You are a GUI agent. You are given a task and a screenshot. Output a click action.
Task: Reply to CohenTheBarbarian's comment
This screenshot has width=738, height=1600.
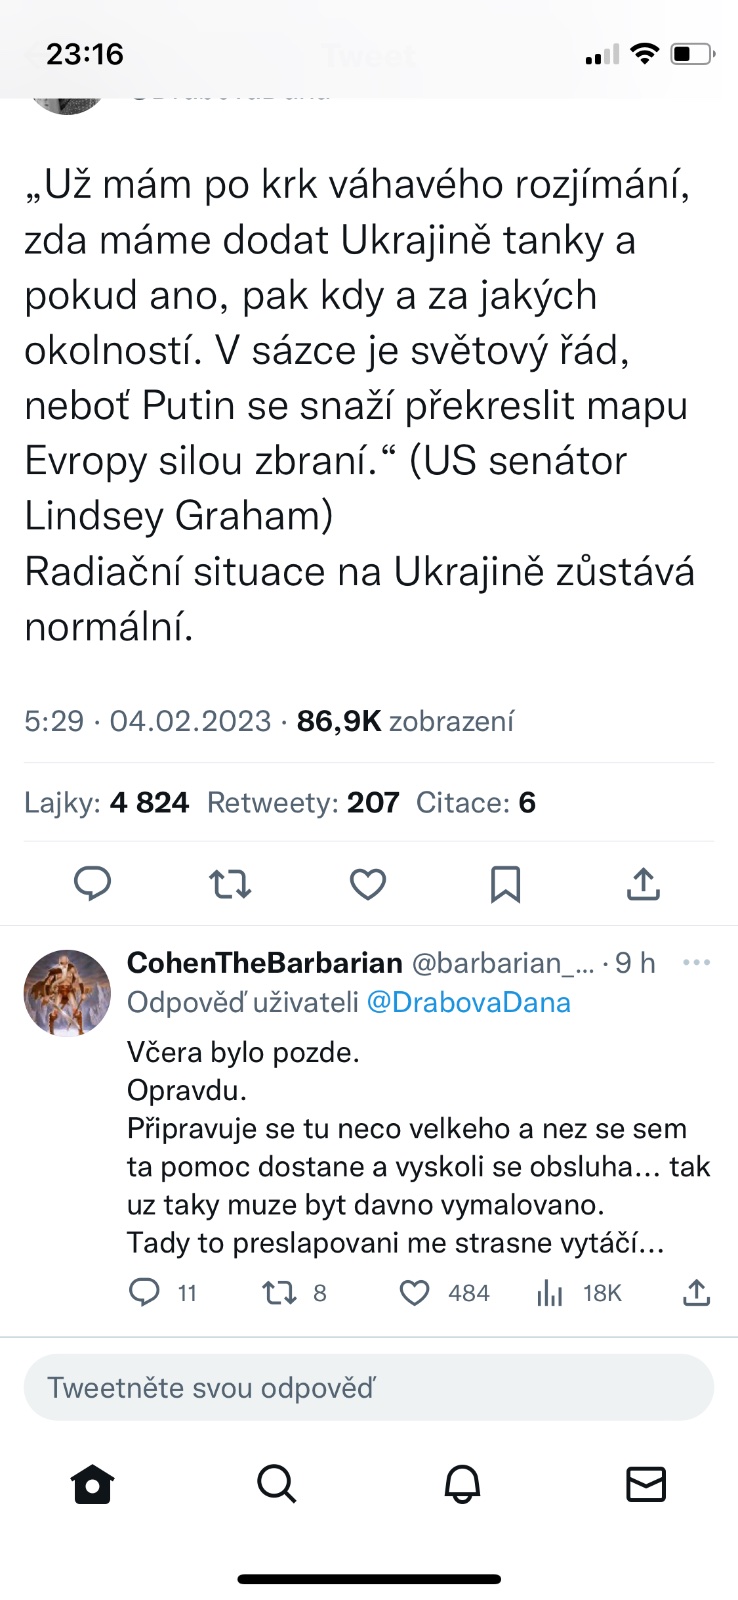[145, 1293]
